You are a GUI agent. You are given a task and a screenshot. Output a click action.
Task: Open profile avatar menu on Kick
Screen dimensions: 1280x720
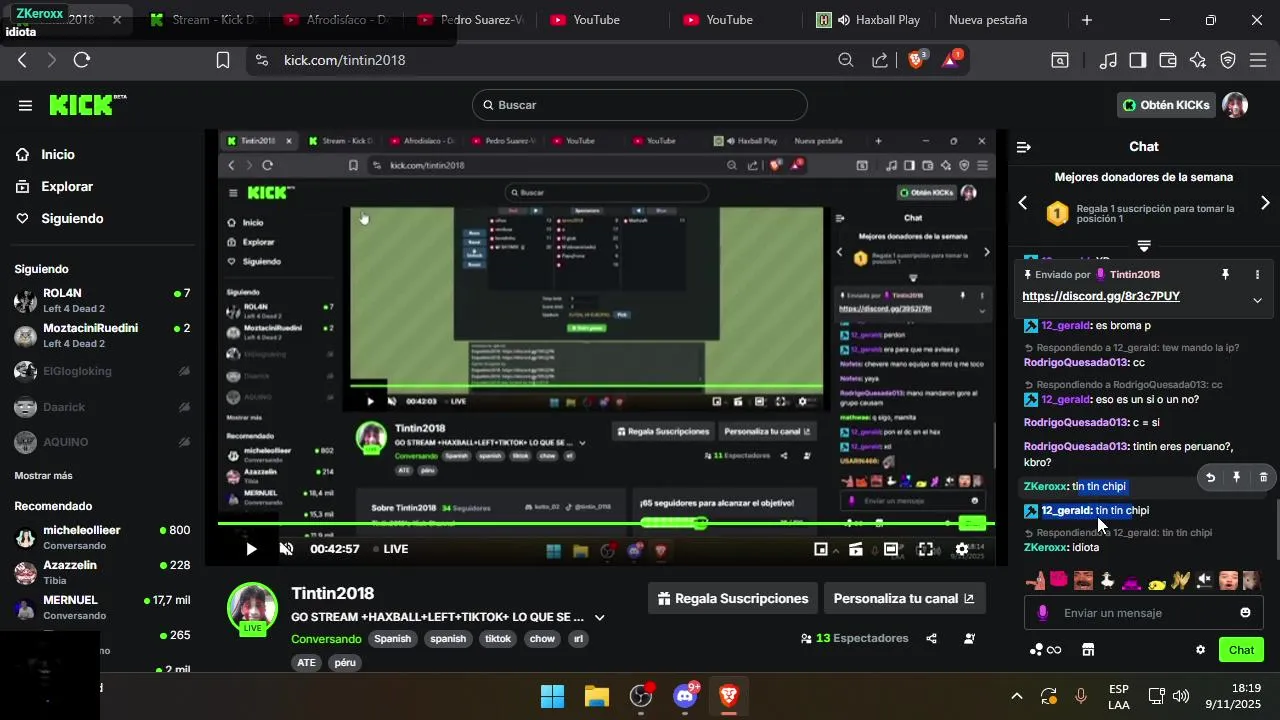(1235, 105)
